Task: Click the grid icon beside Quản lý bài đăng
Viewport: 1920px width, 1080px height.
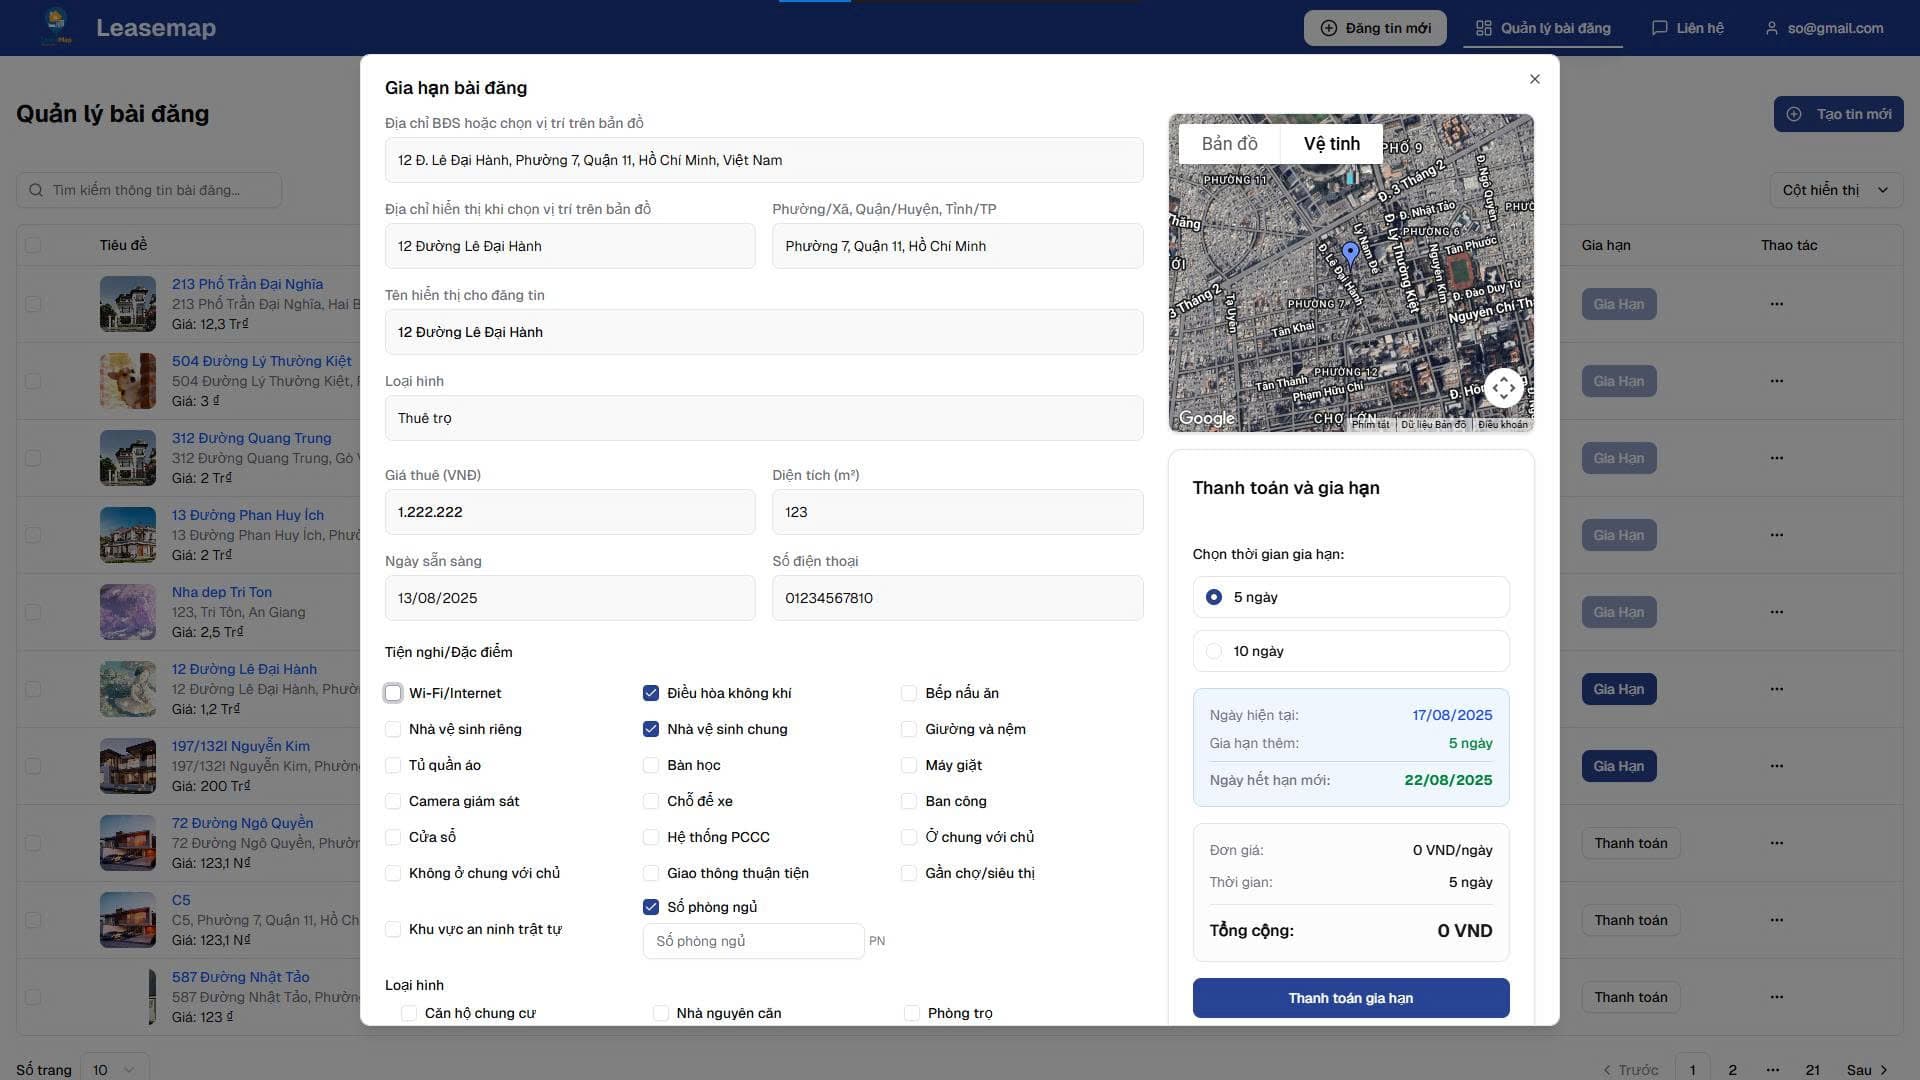Action: tap(1483, 27)
